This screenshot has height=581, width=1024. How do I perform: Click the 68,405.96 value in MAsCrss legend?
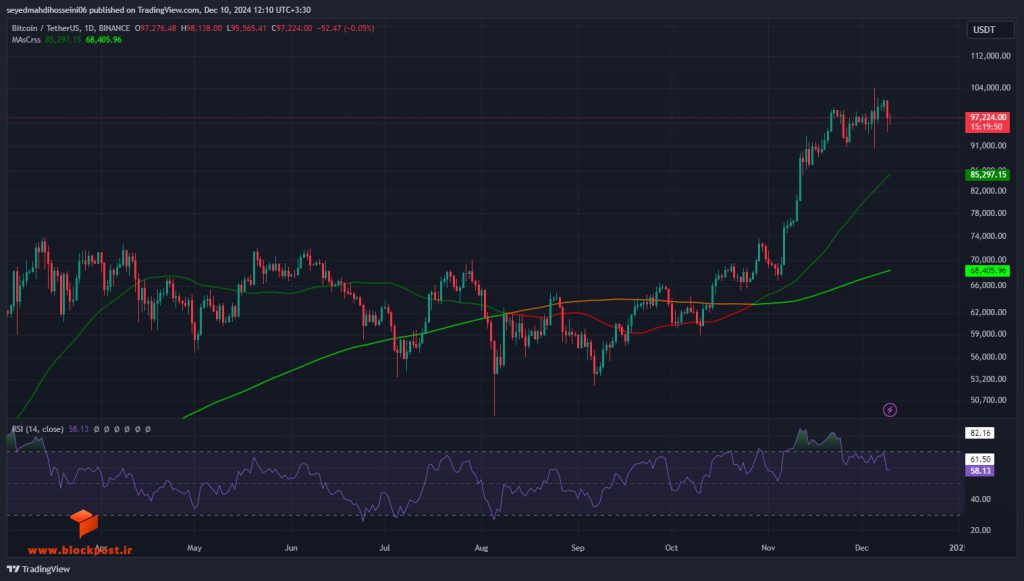tap(103, 40)
